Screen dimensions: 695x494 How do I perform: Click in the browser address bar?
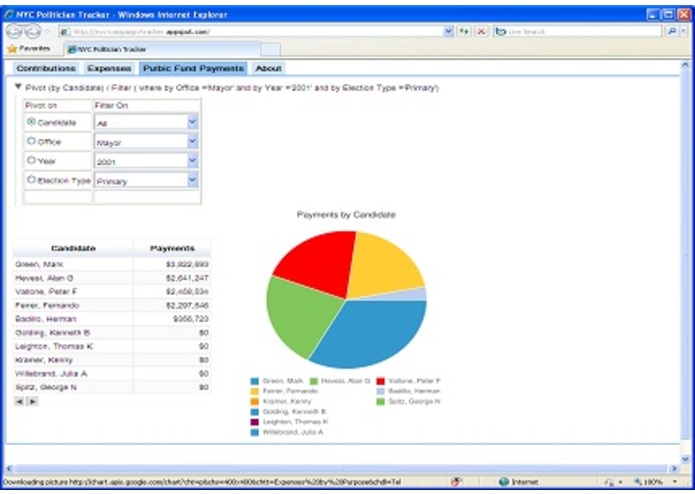click(253, 31)
